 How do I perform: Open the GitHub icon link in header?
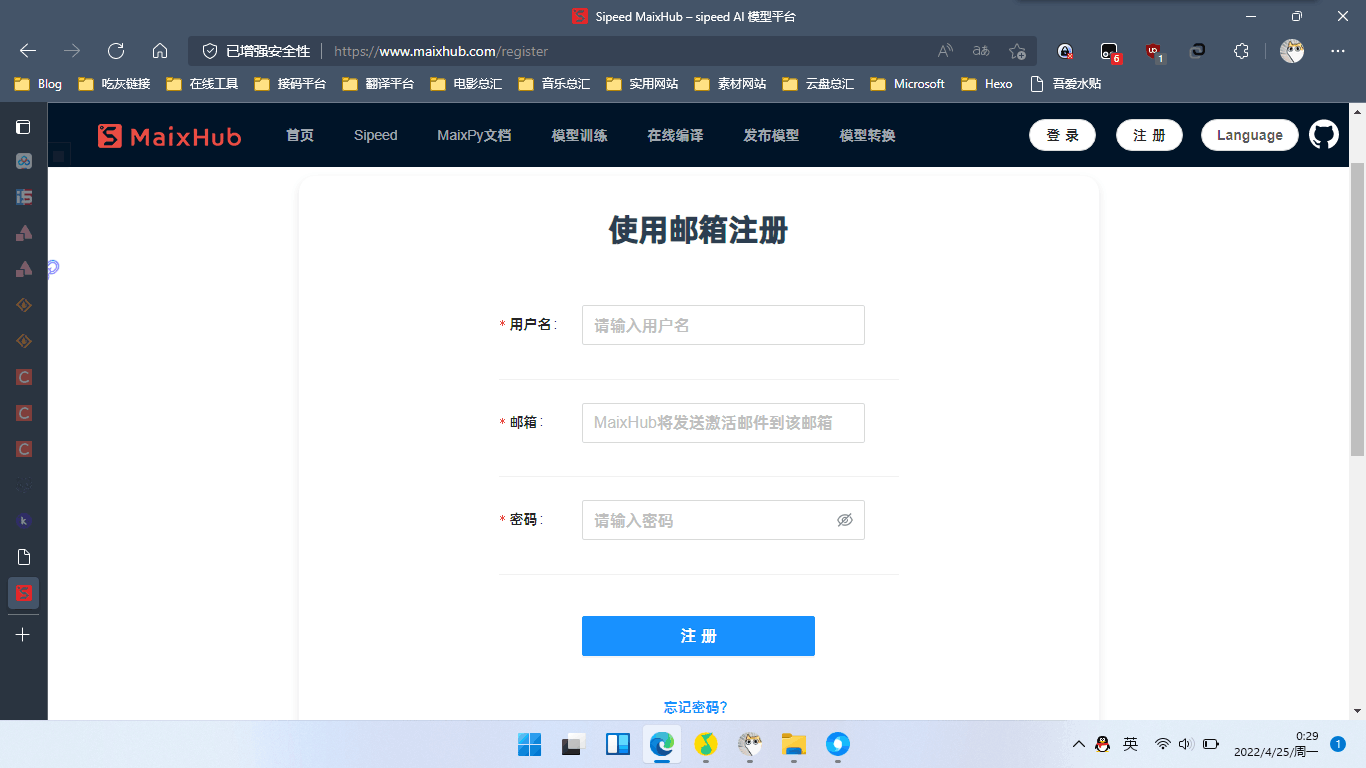(1323, 135)
